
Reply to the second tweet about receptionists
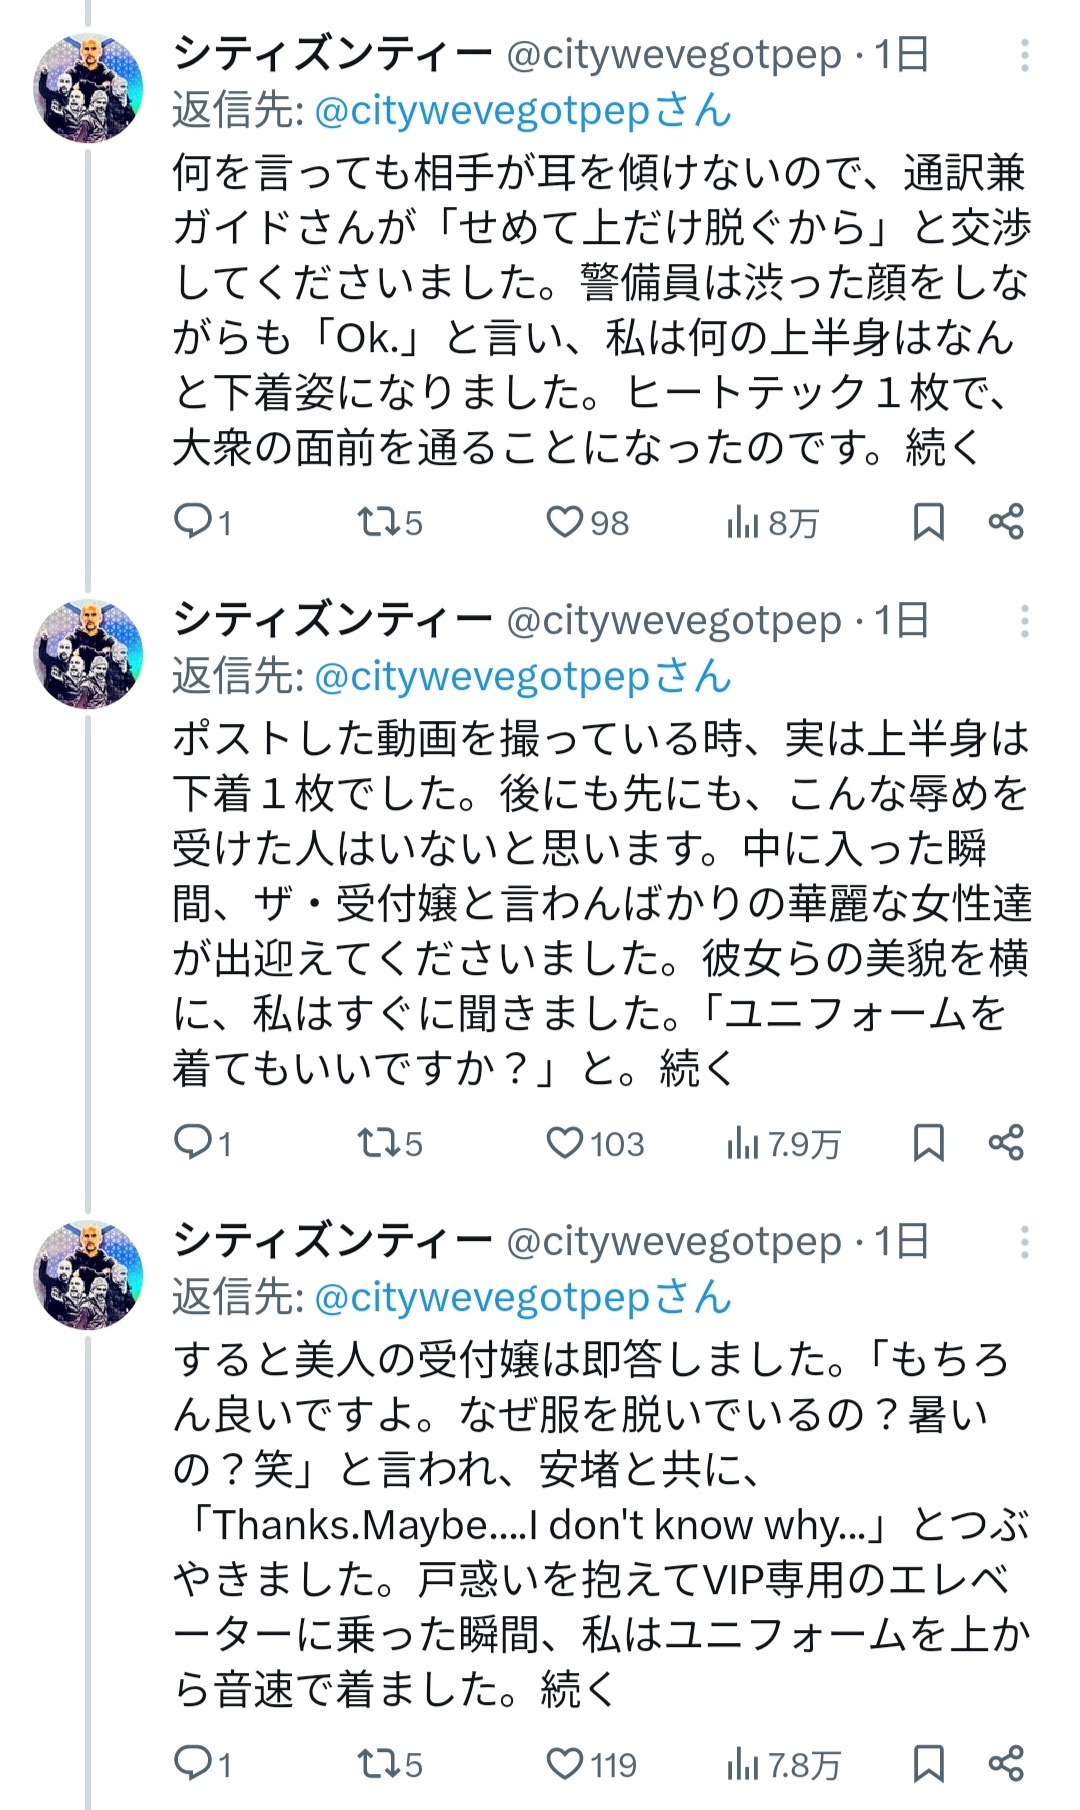click(x=191, y=1143)
